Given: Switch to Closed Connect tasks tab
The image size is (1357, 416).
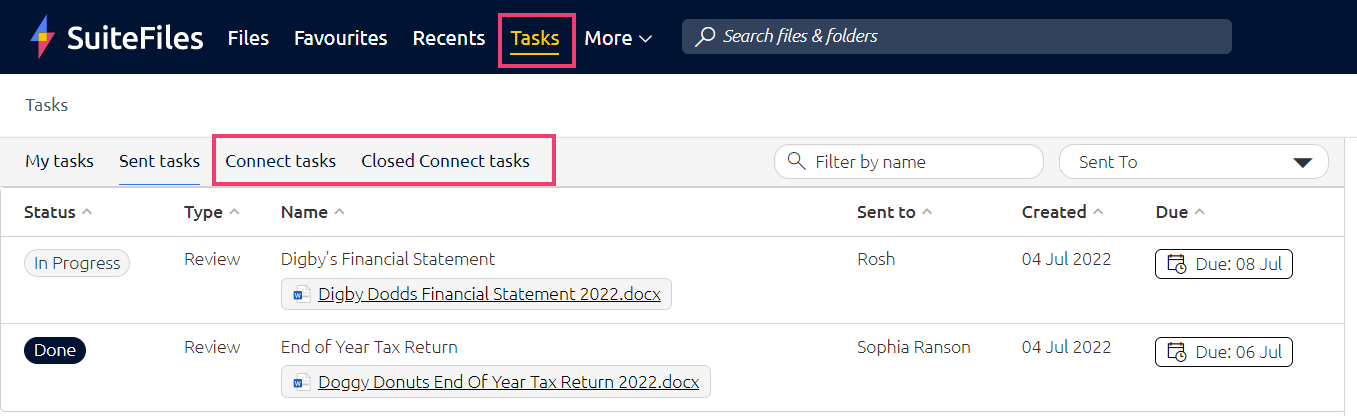Looking at the screenshot, I should [x=446, y=161].
